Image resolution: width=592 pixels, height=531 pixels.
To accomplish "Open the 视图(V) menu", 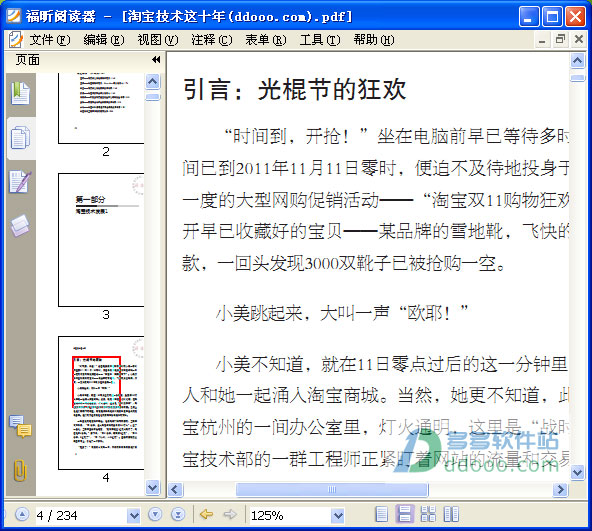I will pyautogui.click(x=157, y=40).
